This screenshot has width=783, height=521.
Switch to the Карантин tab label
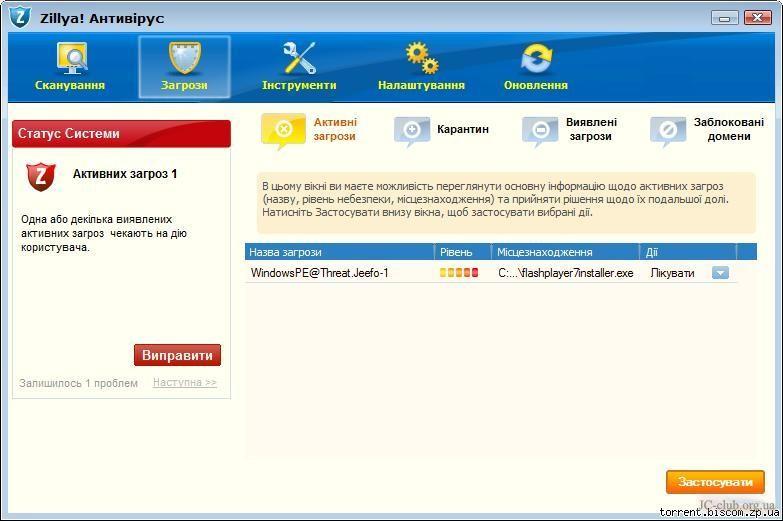463,129
